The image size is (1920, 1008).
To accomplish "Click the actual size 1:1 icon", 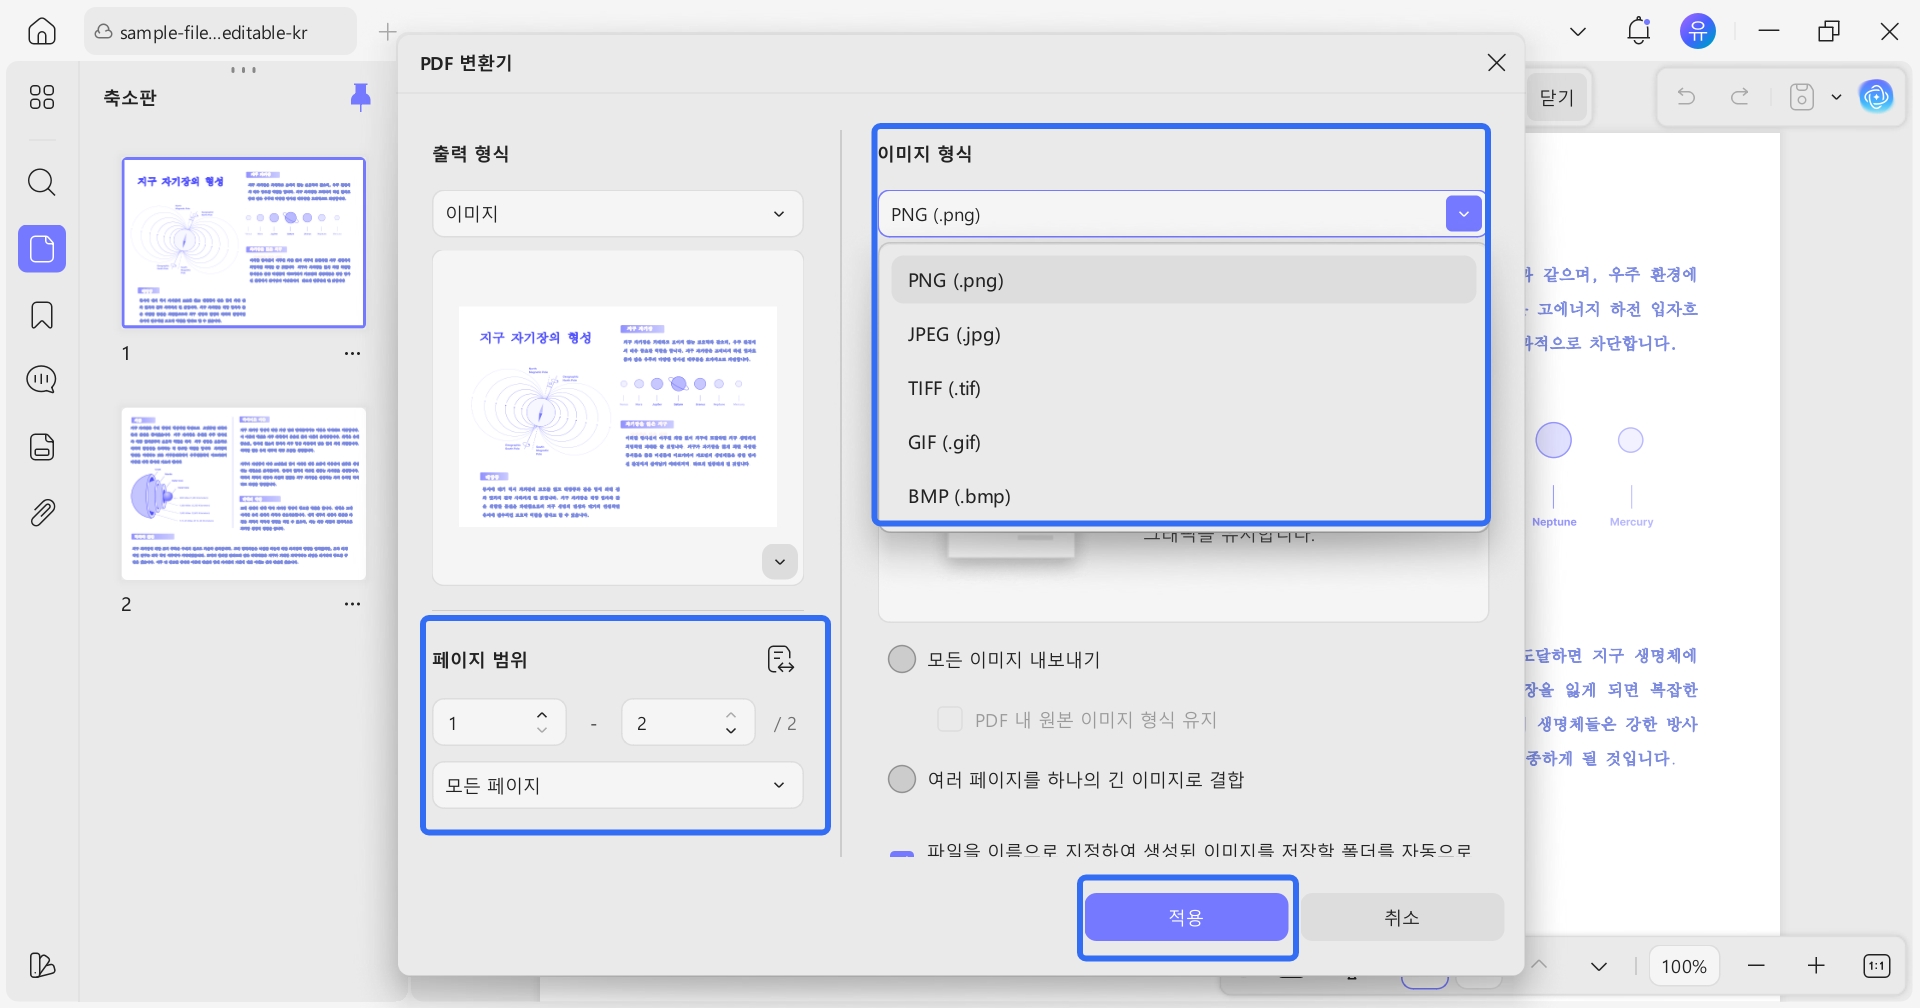I will 1877,966.
